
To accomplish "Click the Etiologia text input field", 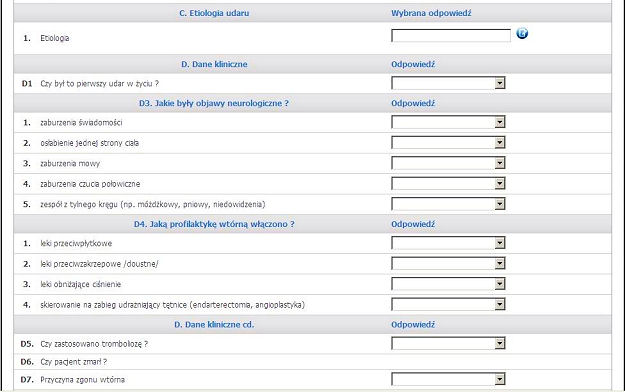I will pyautogui.click(x=451, y=35).
